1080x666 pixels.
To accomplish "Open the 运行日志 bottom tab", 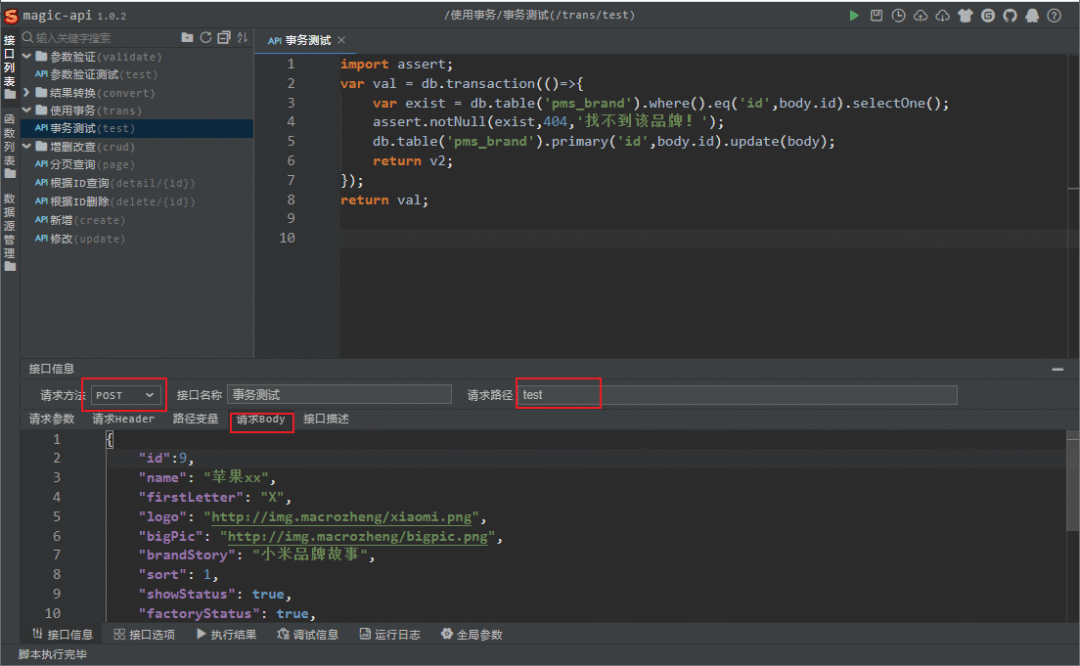I will click(390, 634).
